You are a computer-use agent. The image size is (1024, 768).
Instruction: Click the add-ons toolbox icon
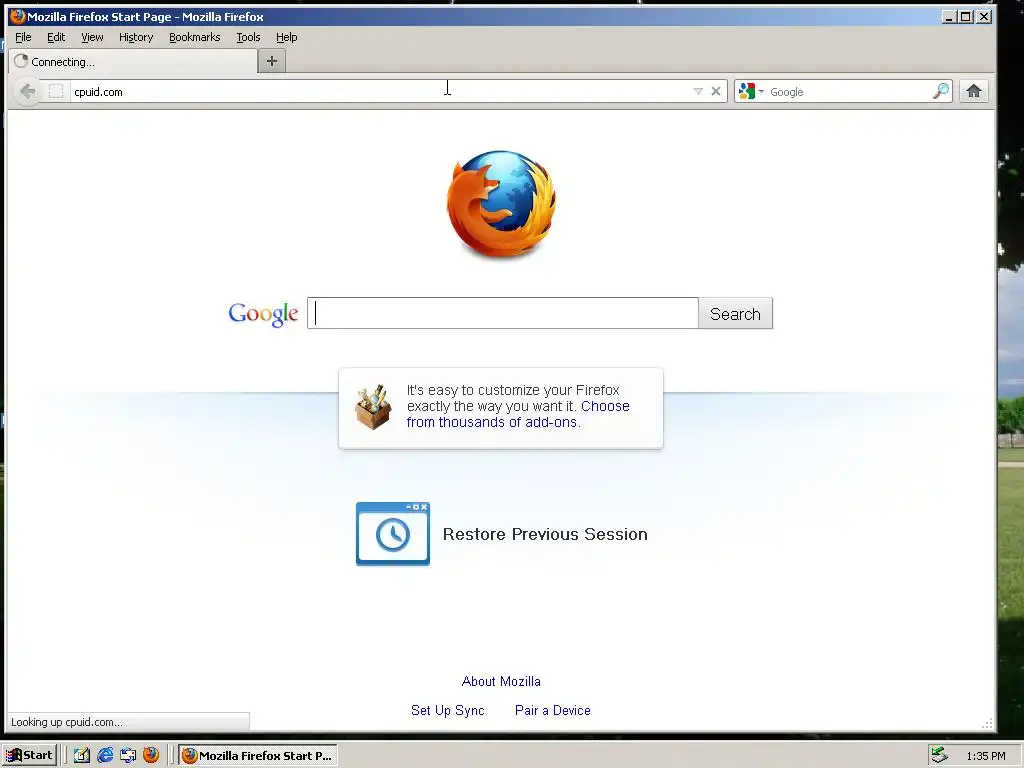[373, 407]
